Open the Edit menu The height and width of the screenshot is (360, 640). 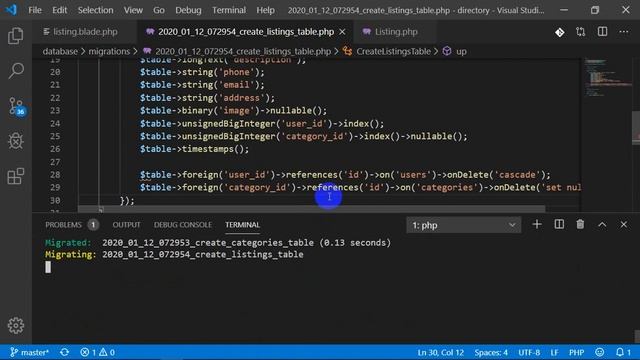60,10
